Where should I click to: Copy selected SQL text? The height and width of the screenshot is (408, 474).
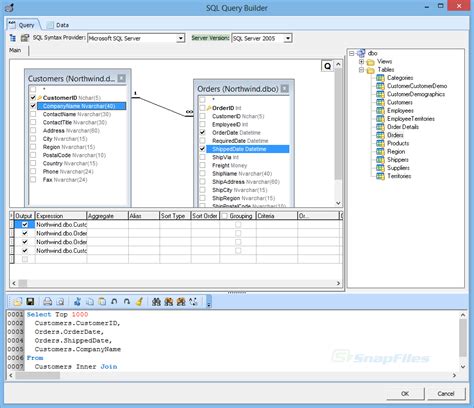(x=90, y=302)
